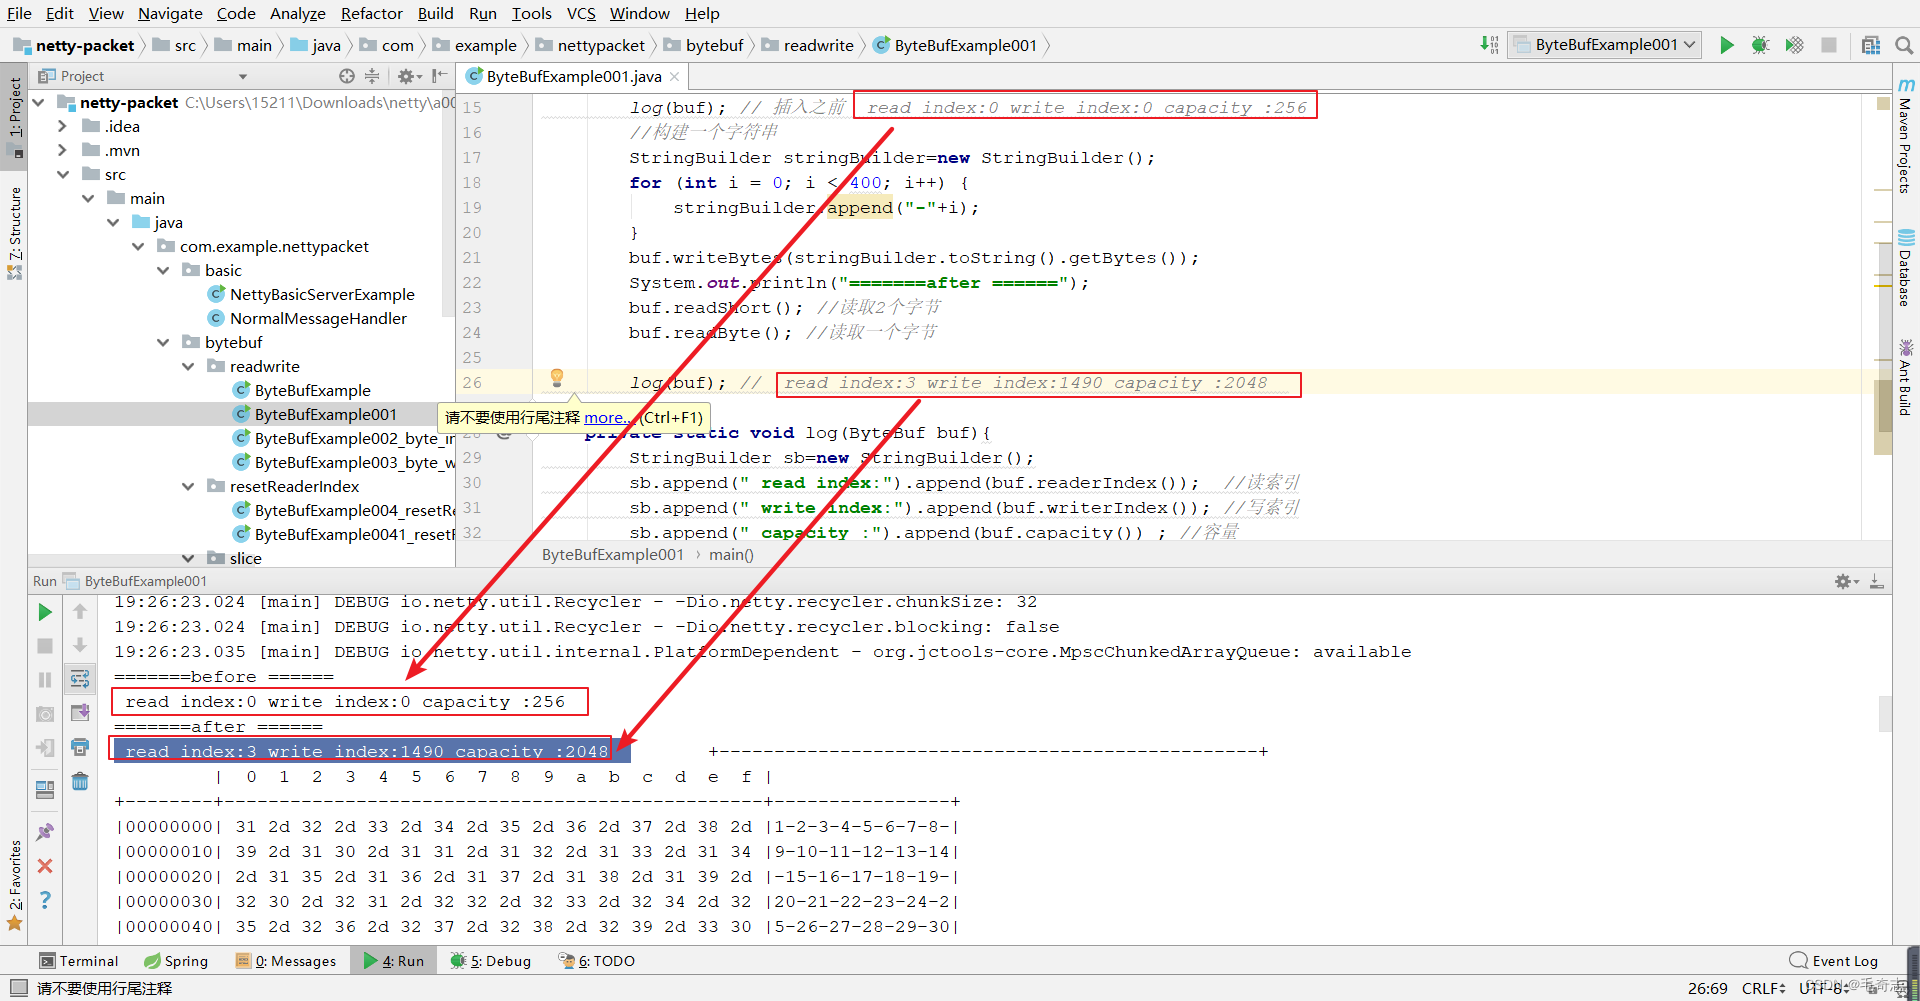Viewport: 1920px width, 1001px height.
Task: Open the File menu
Action: (x=19, y=13)
